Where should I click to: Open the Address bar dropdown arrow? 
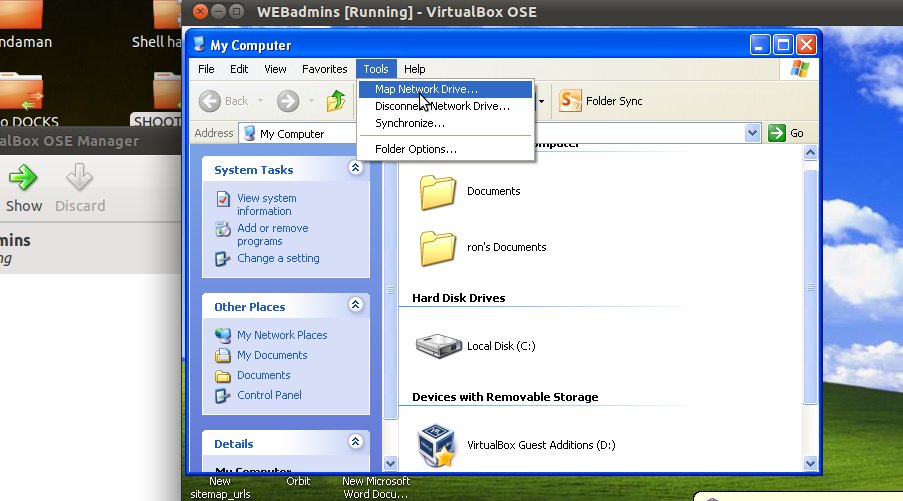pyautogui.click(x=752, y=133)
